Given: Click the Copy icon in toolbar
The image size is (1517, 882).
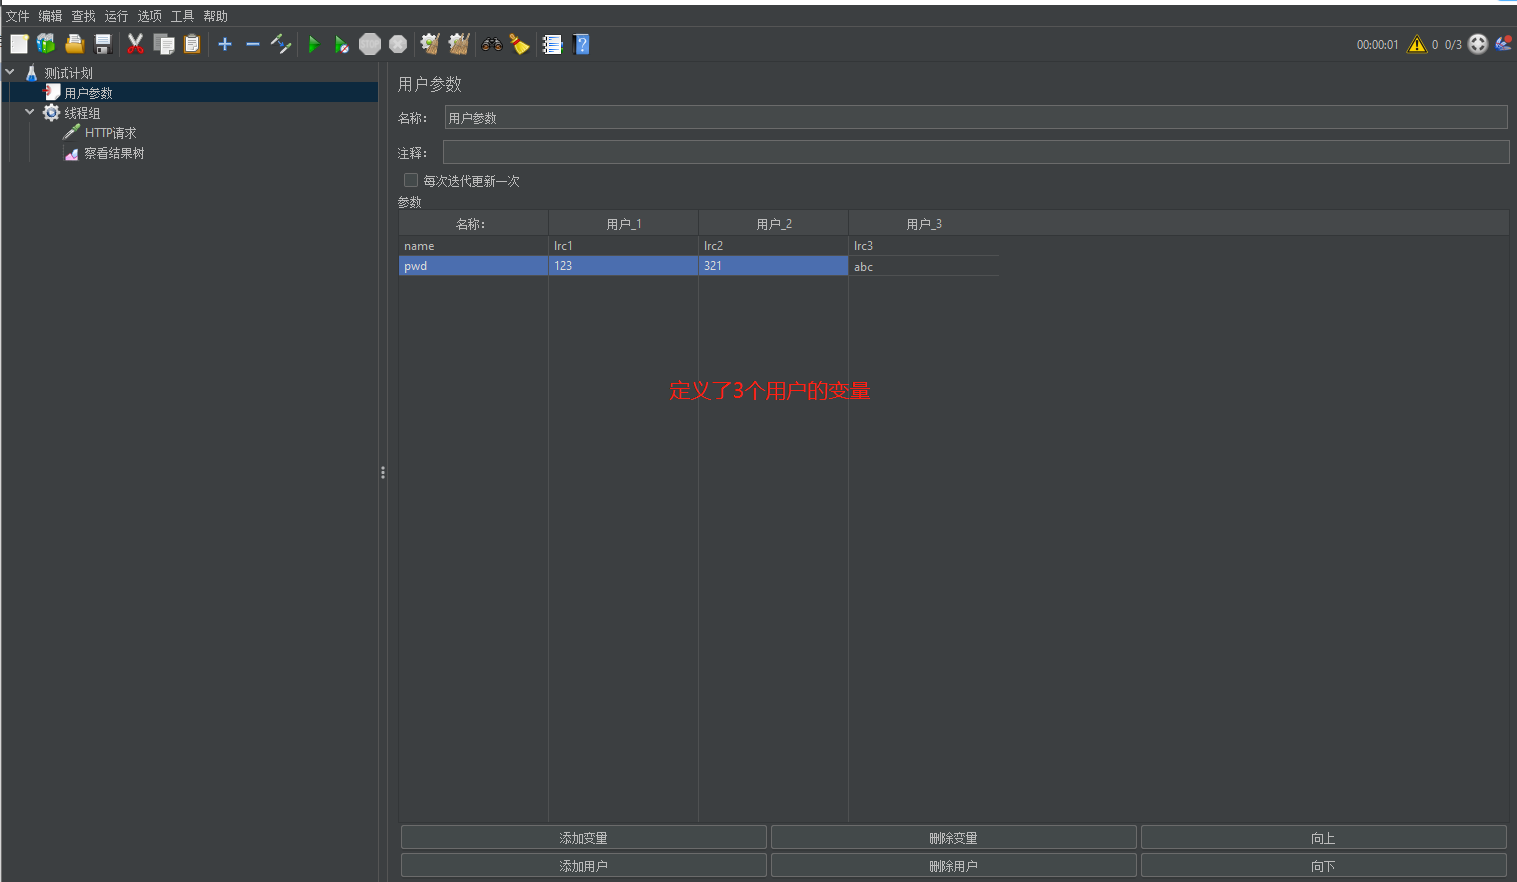Looking at the screenshot, I should point(164,44).
